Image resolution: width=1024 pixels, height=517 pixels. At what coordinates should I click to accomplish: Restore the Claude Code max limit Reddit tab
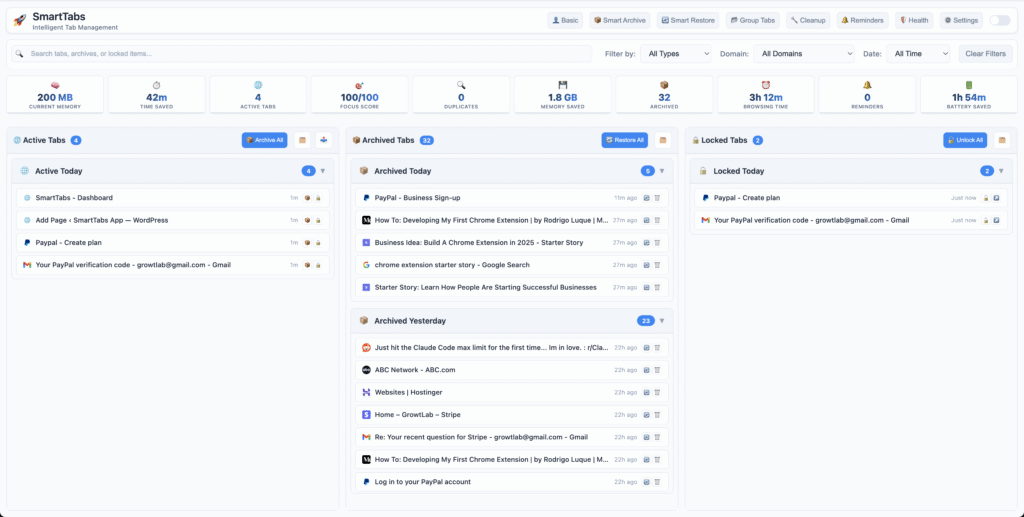click(647, 348)
